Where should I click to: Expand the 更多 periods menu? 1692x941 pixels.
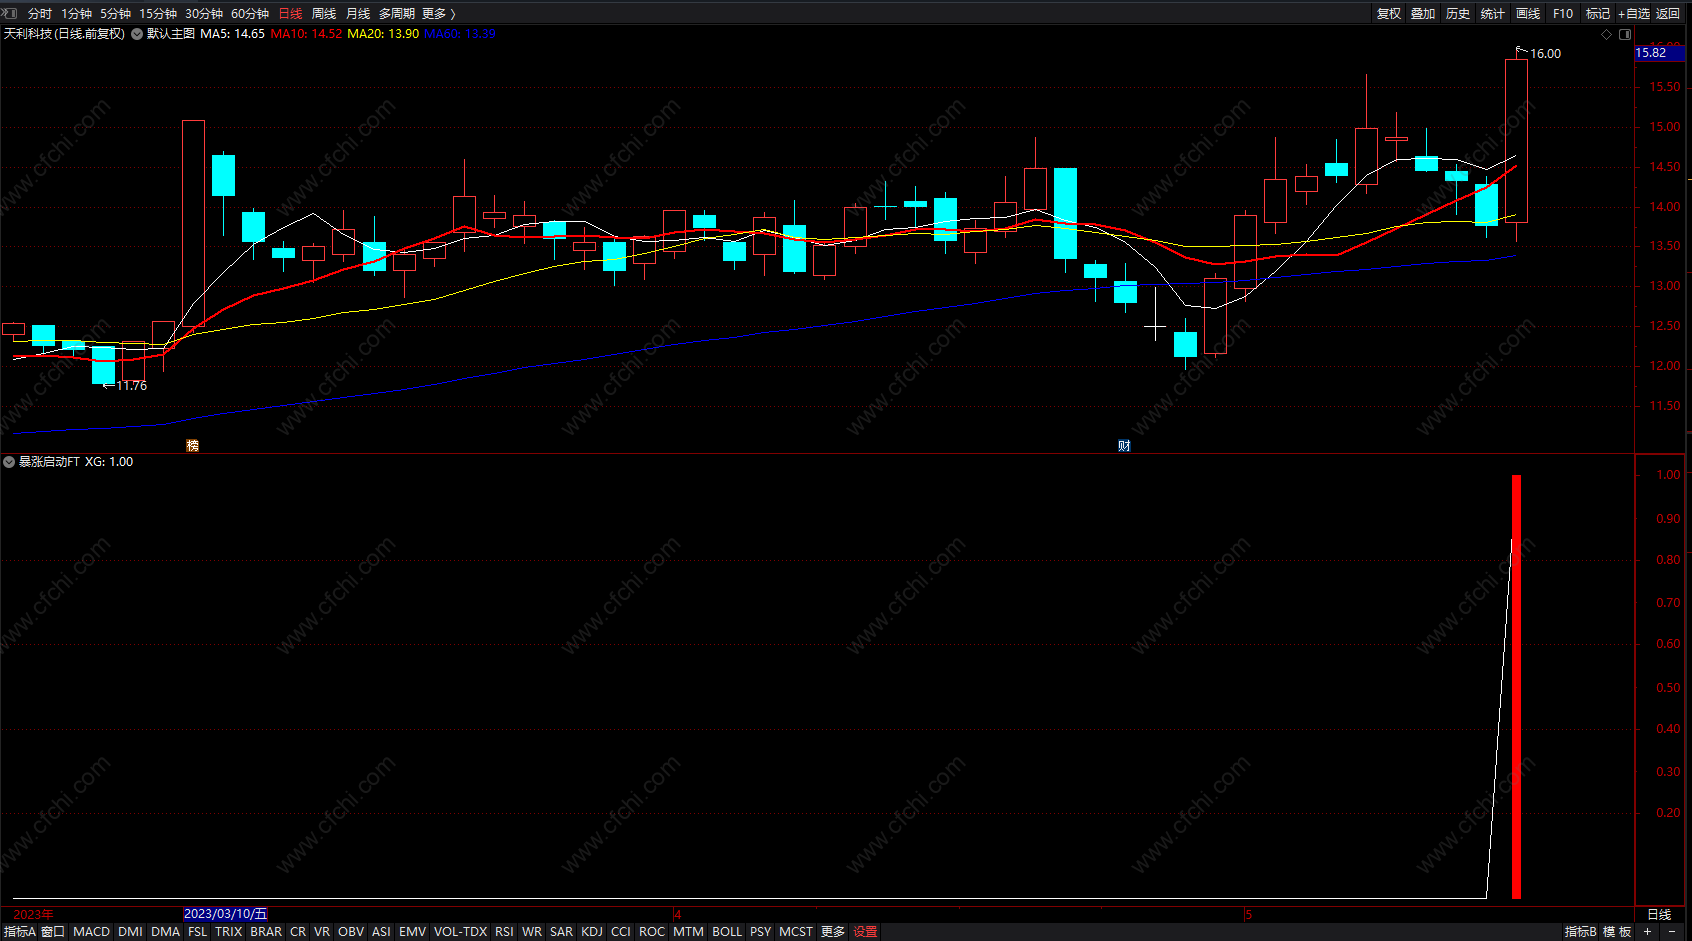click(x=438, y=14)
